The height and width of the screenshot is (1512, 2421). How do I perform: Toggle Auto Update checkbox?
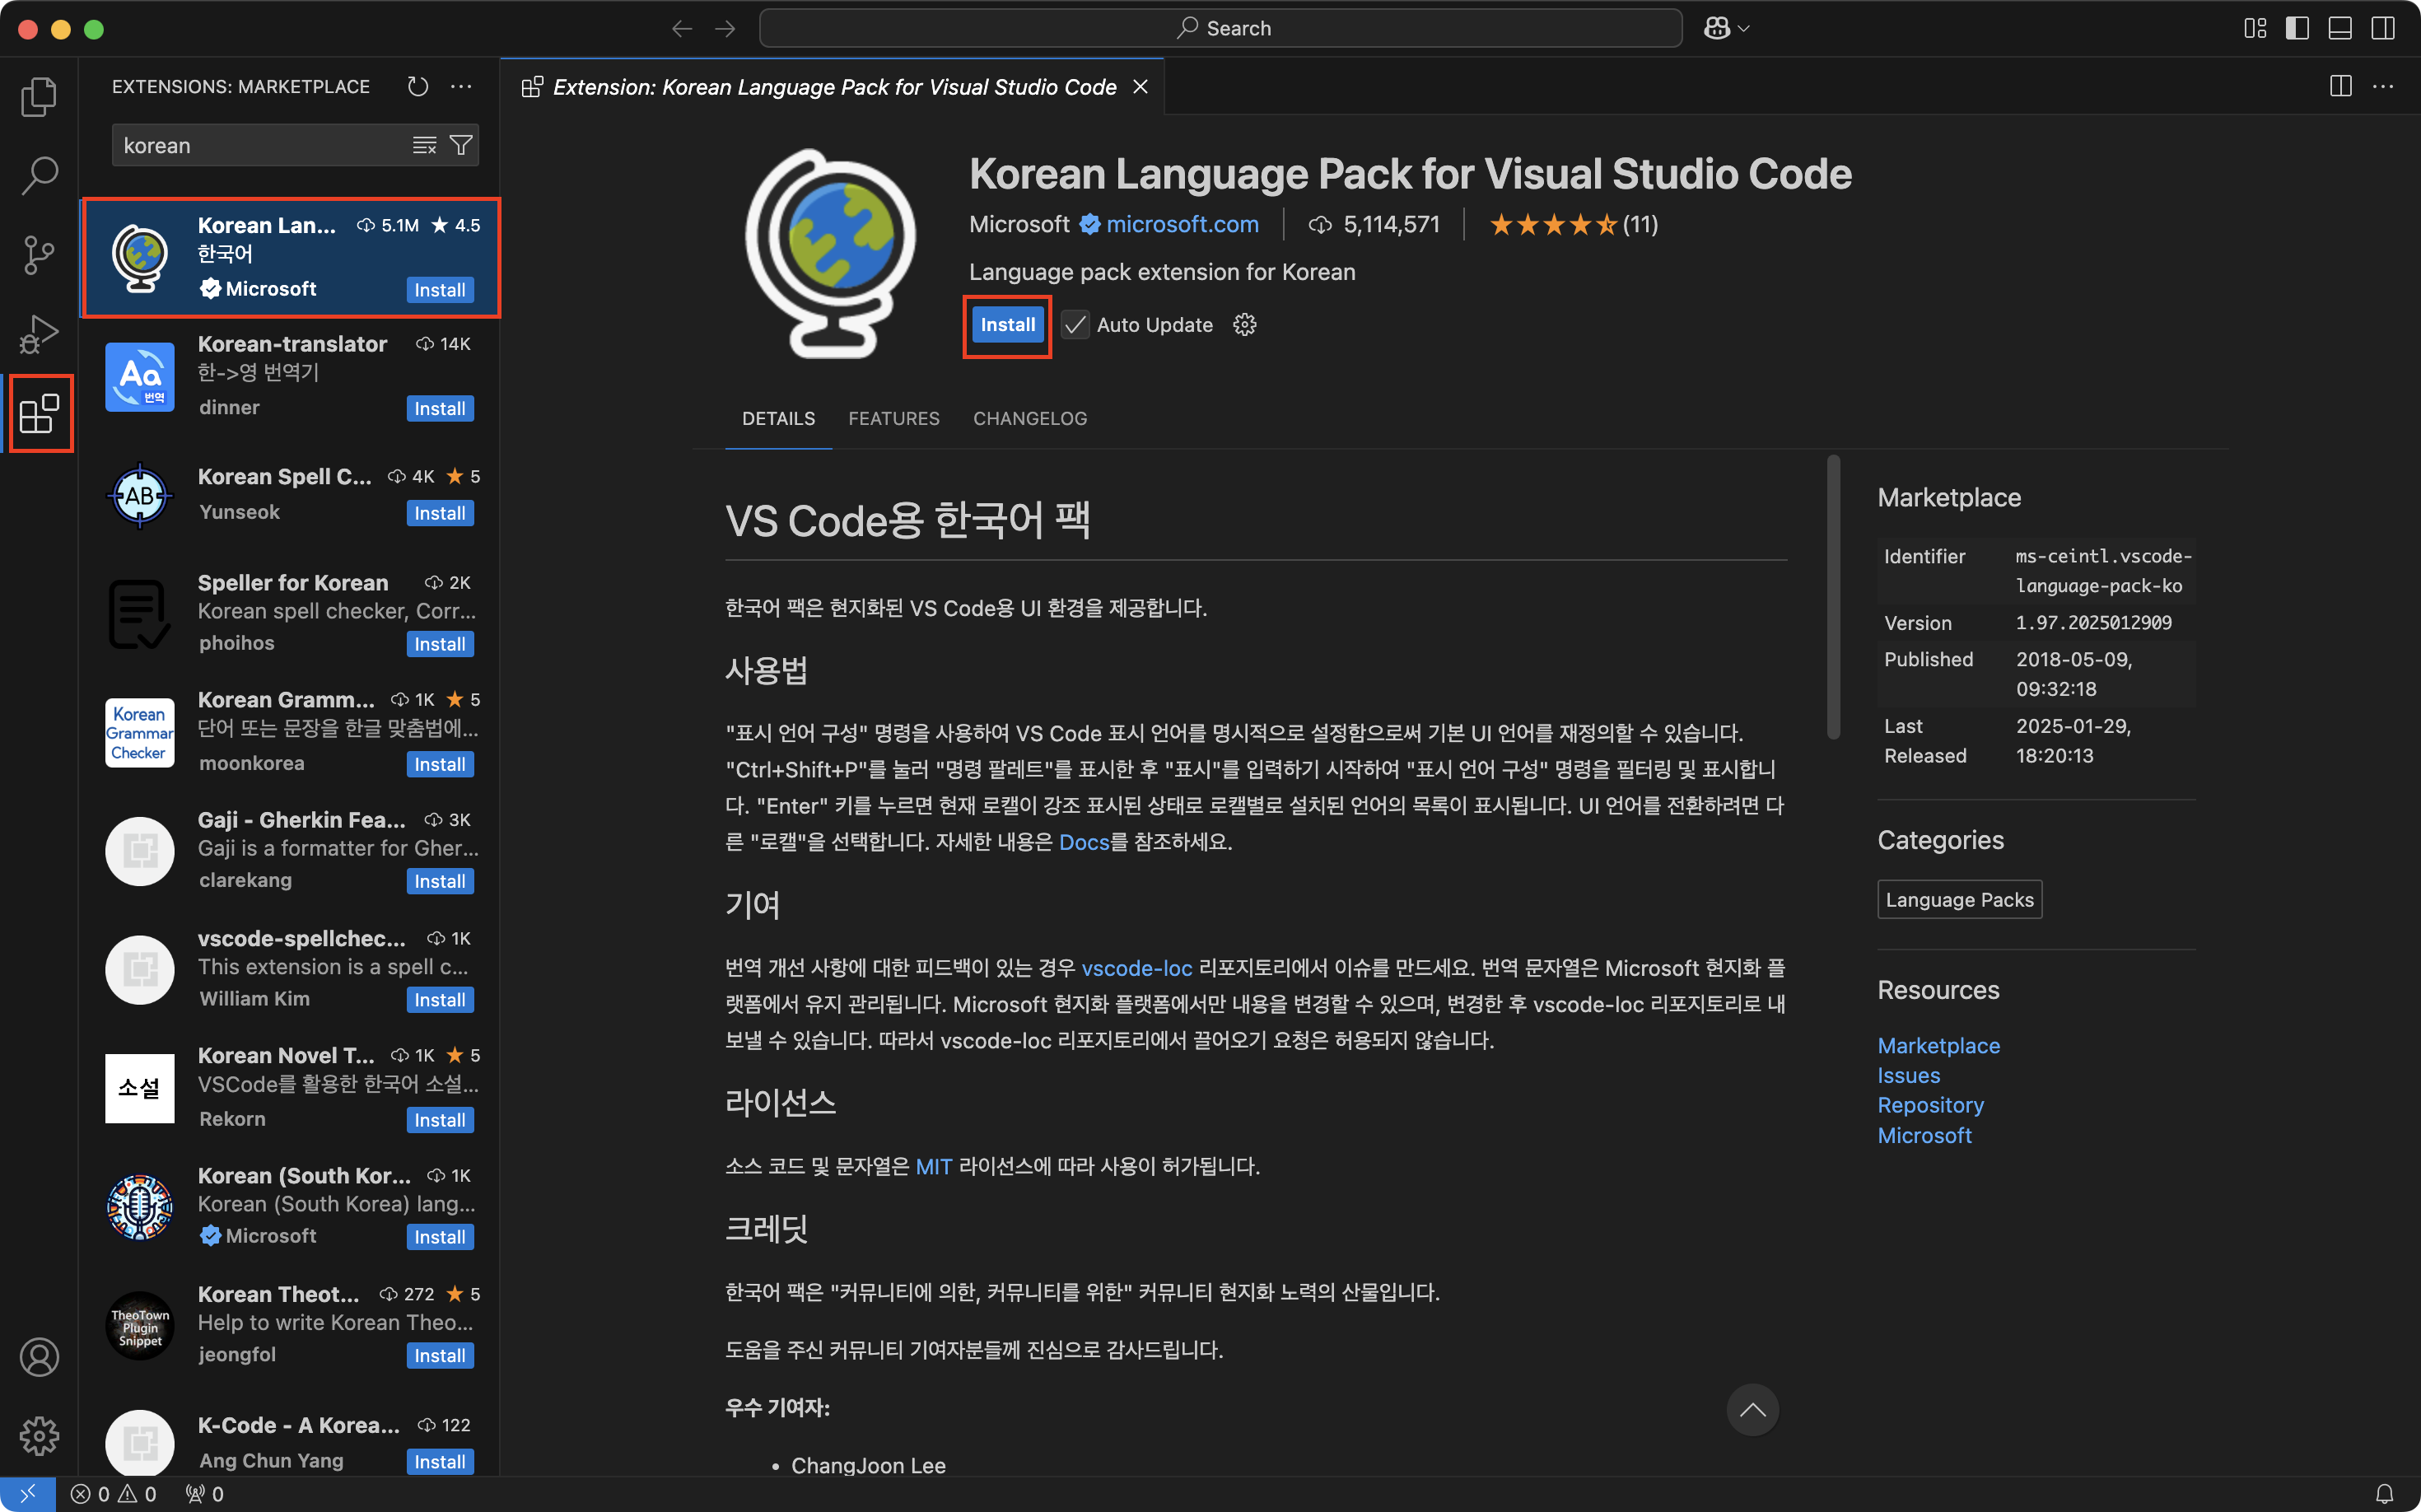pos(1075,325)
